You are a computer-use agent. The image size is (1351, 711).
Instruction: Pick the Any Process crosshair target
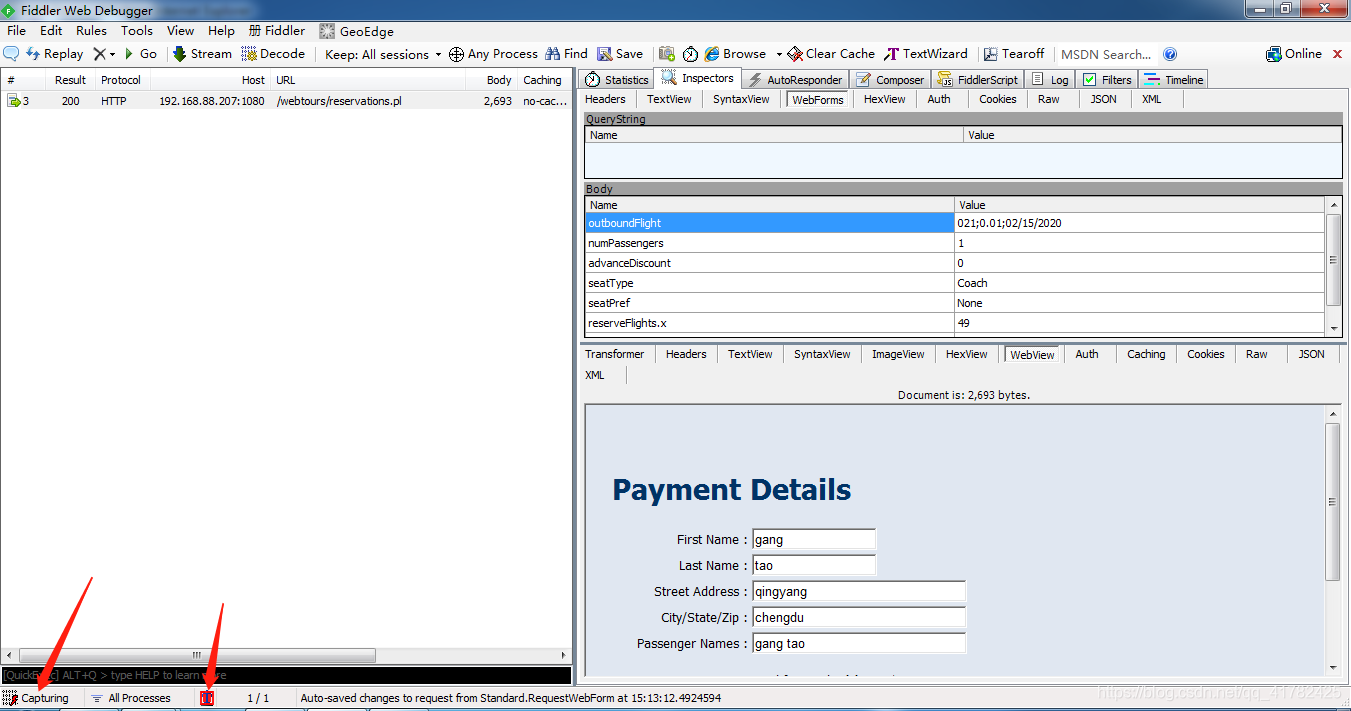(493, 54)
